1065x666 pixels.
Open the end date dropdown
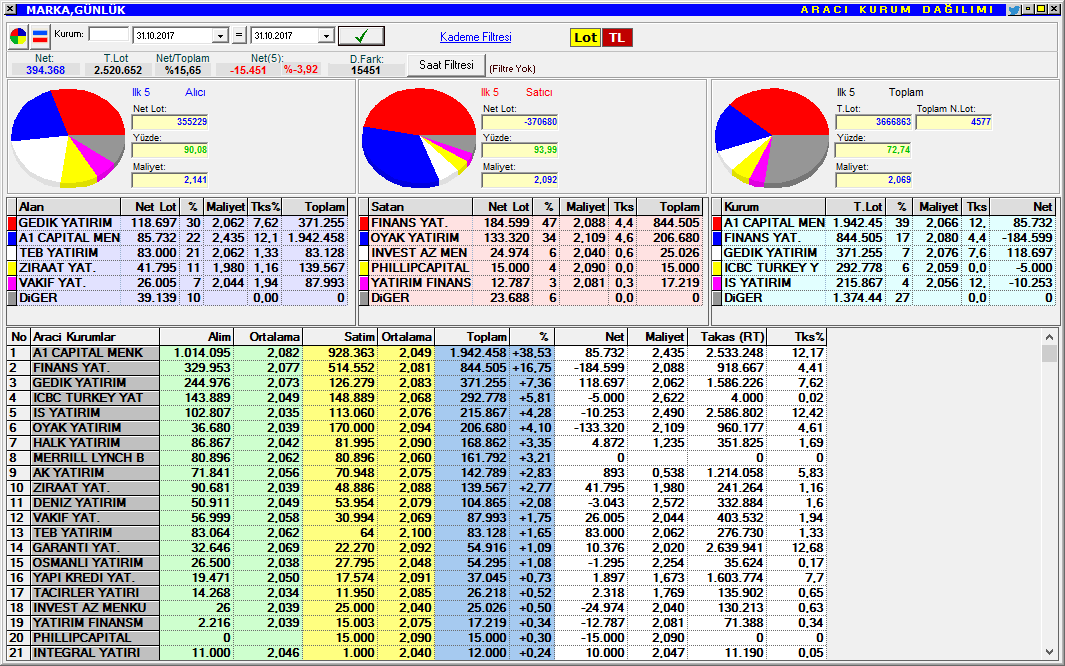point(327,36)
